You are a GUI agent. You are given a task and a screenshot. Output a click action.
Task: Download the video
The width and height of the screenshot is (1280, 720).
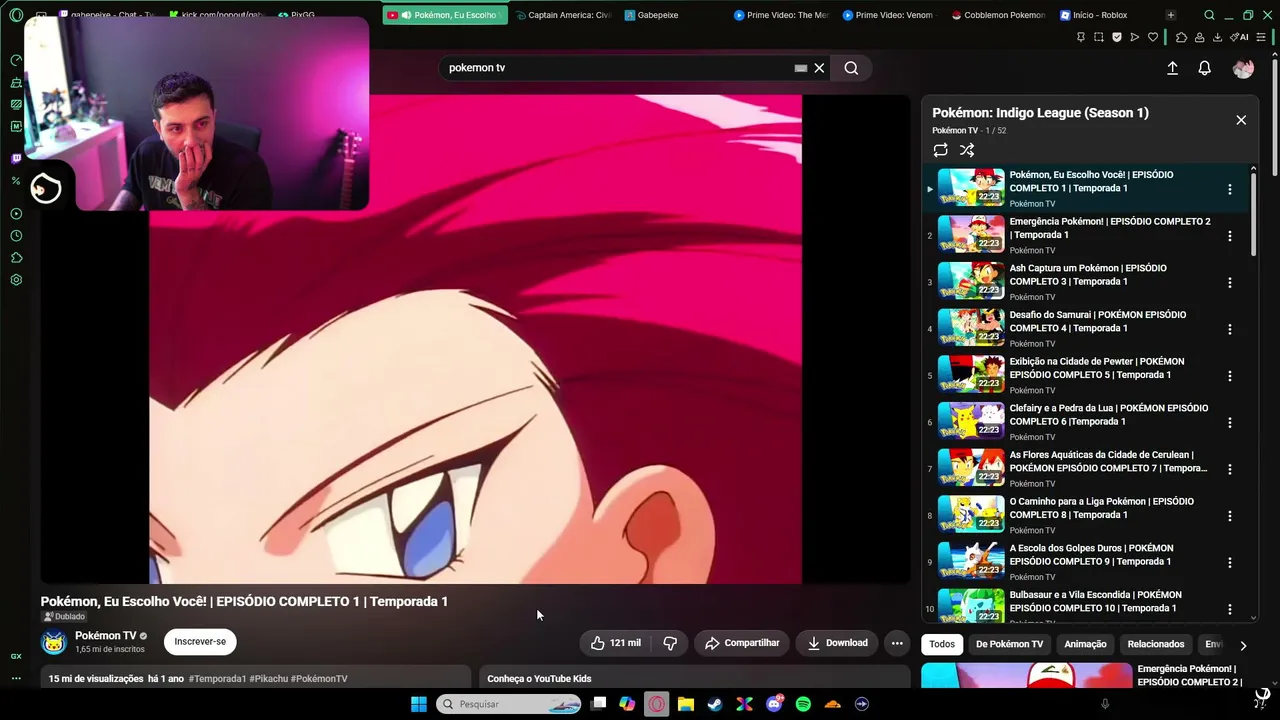point(838,643)
